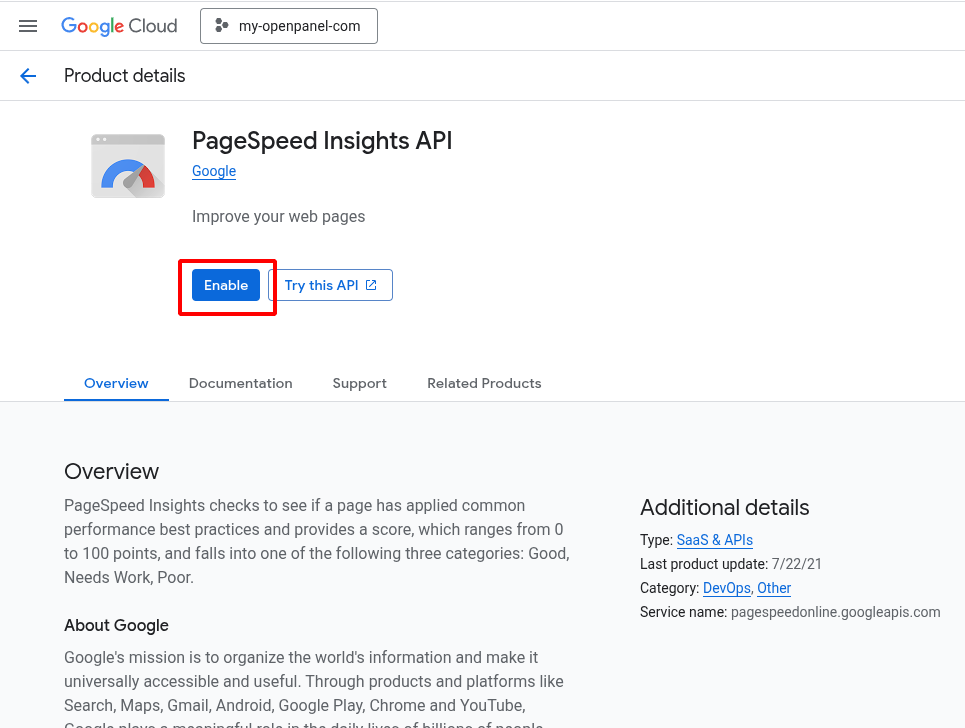Click the pagespeedonline.googleapis.com service name
Screen dimensions: 965x728
tap(835, 612)
